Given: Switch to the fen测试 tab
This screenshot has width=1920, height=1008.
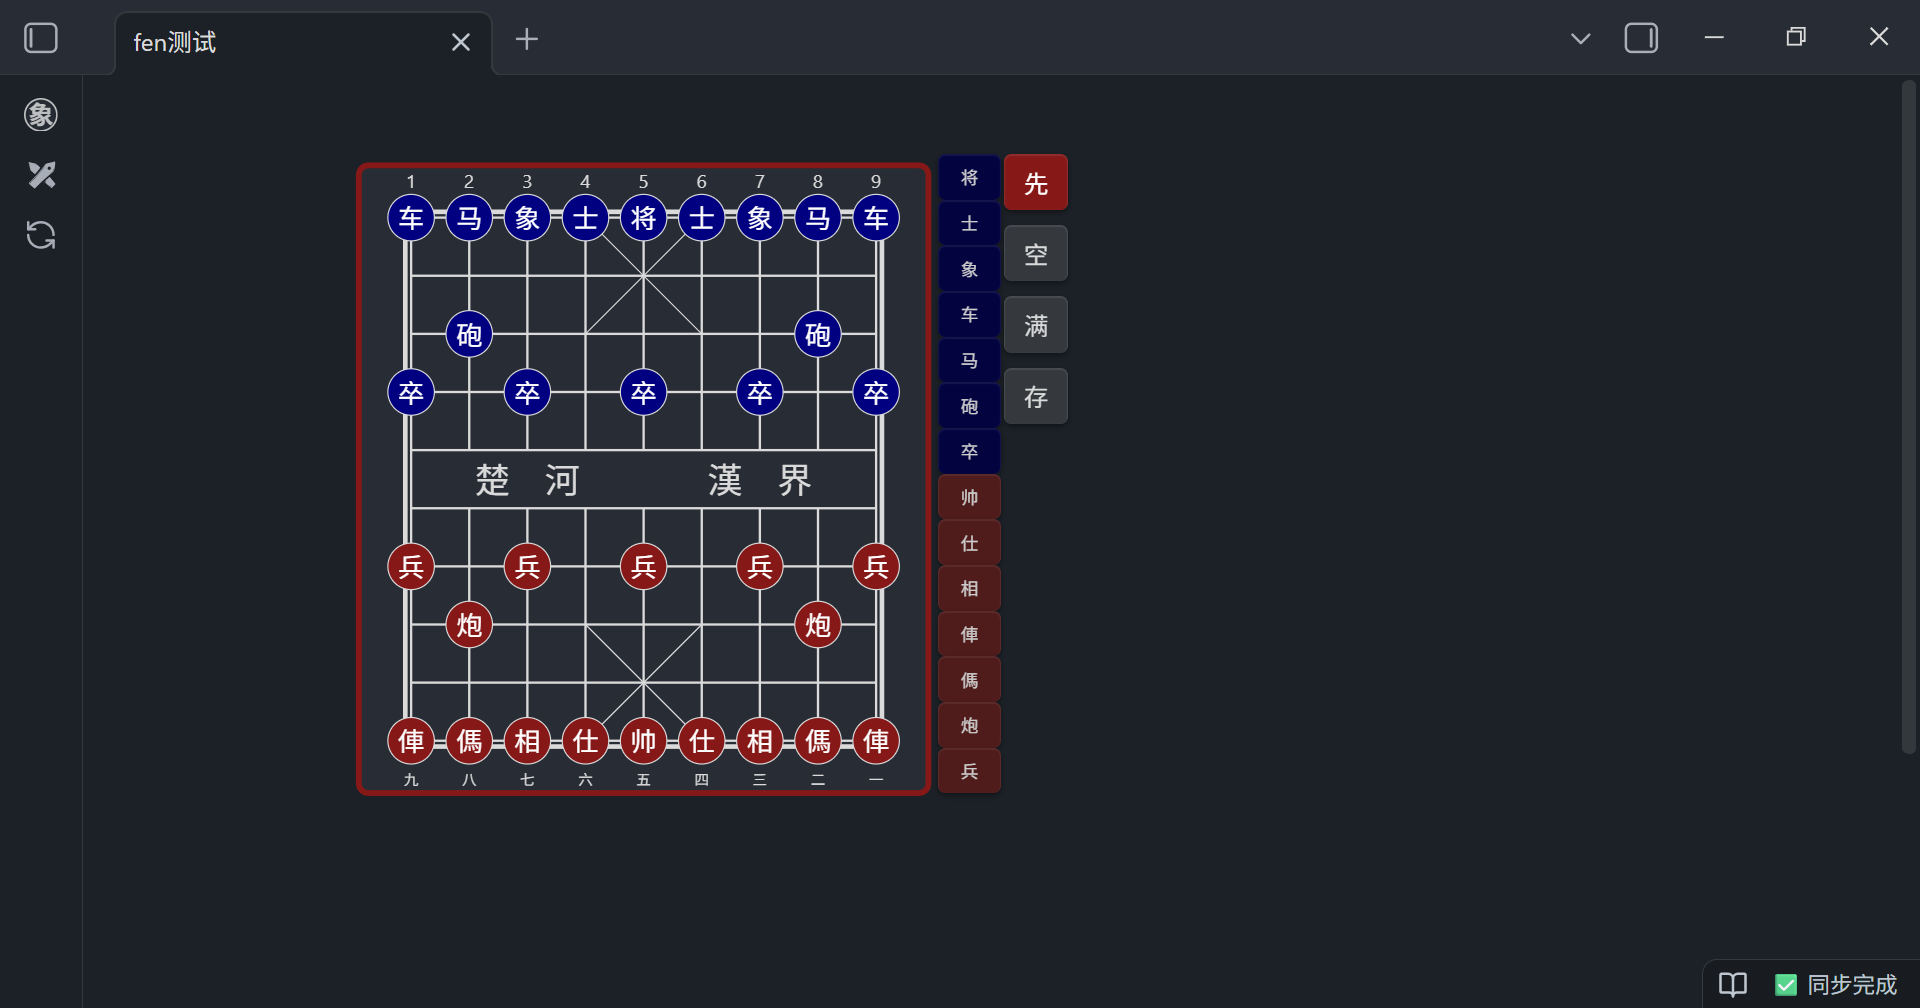Looking at the screenshot, I should (x=304, y=42).
